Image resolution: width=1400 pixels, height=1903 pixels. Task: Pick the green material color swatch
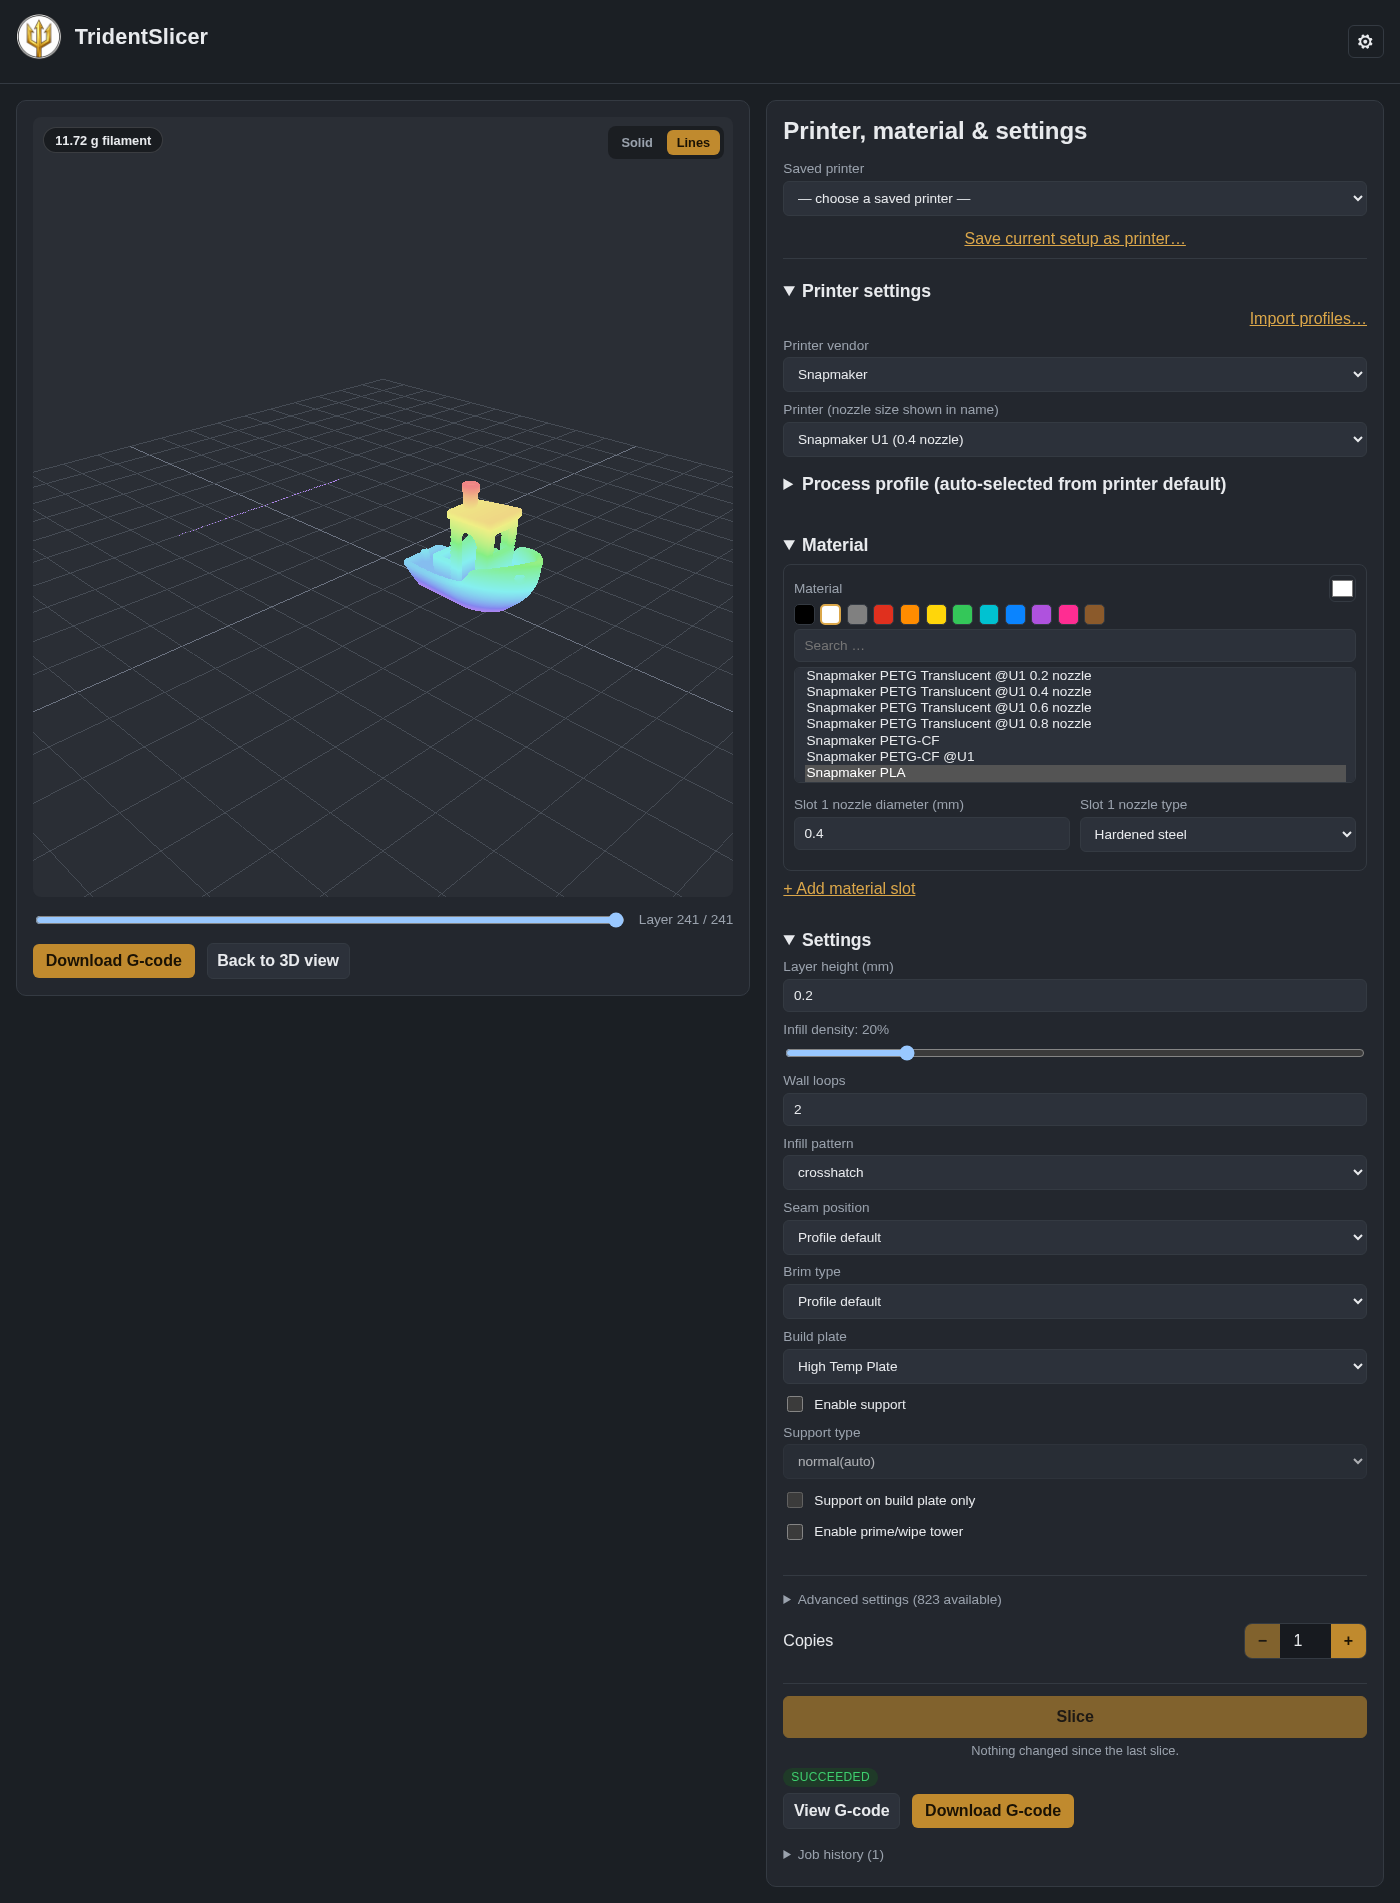962,615
